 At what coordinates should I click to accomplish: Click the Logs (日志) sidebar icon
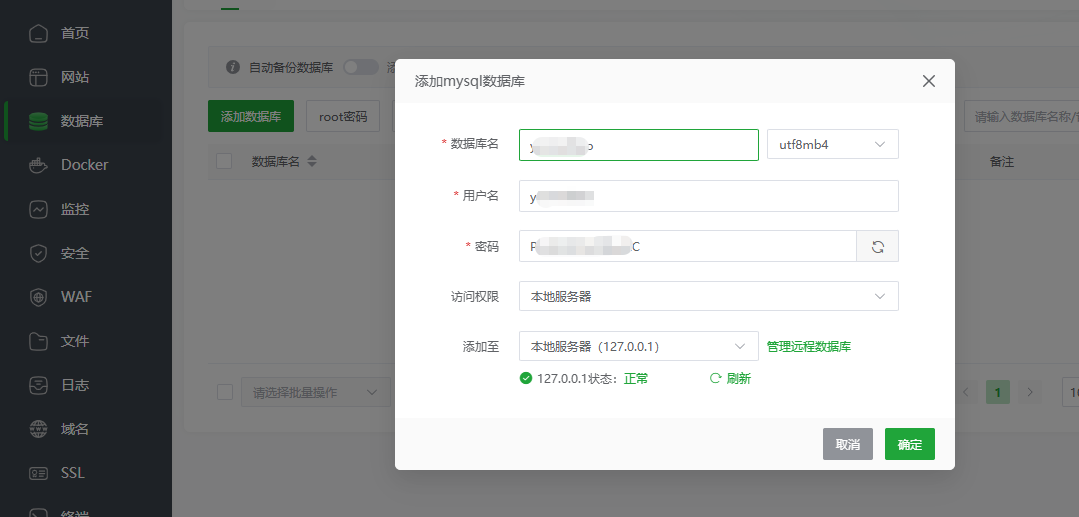tap(39, 386)
